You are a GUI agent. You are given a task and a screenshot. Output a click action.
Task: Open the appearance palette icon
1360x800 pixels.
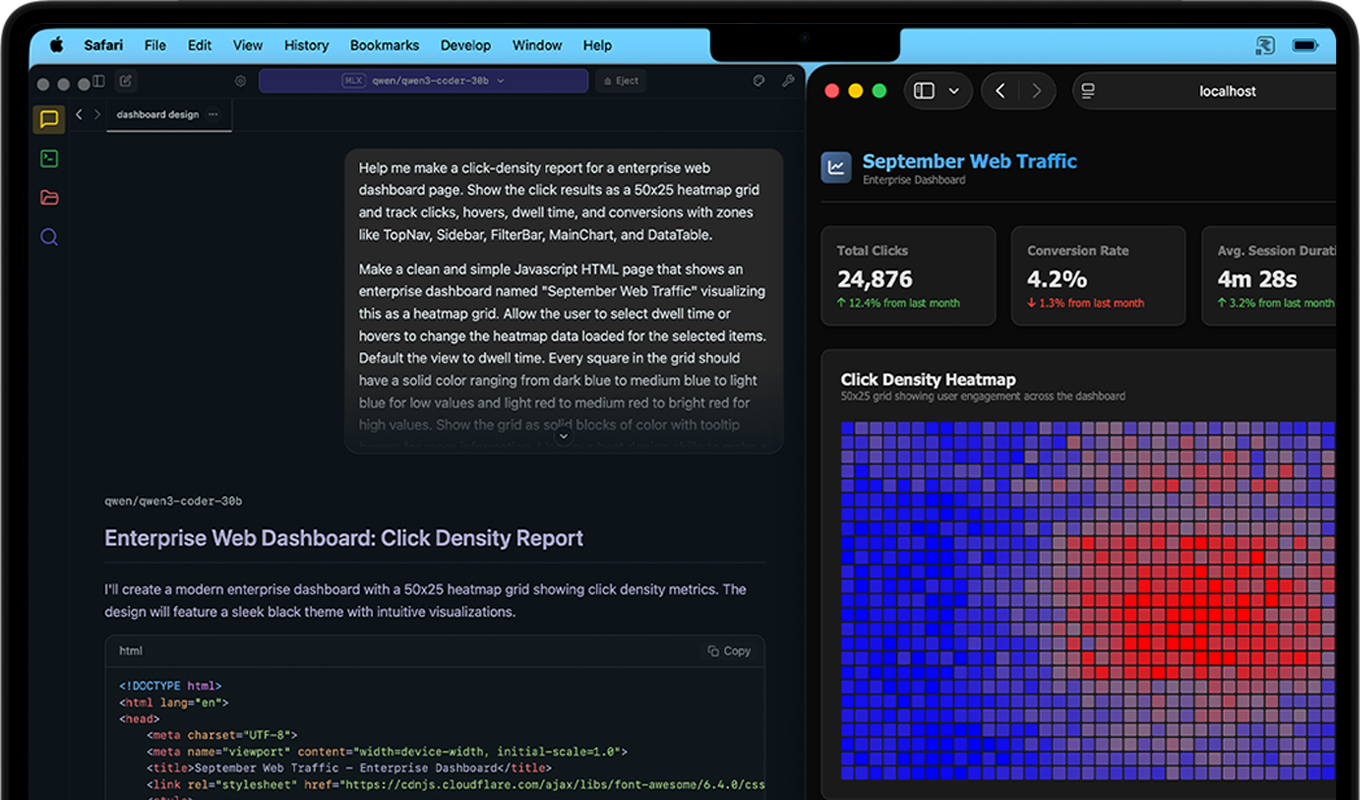pos(759,81)
